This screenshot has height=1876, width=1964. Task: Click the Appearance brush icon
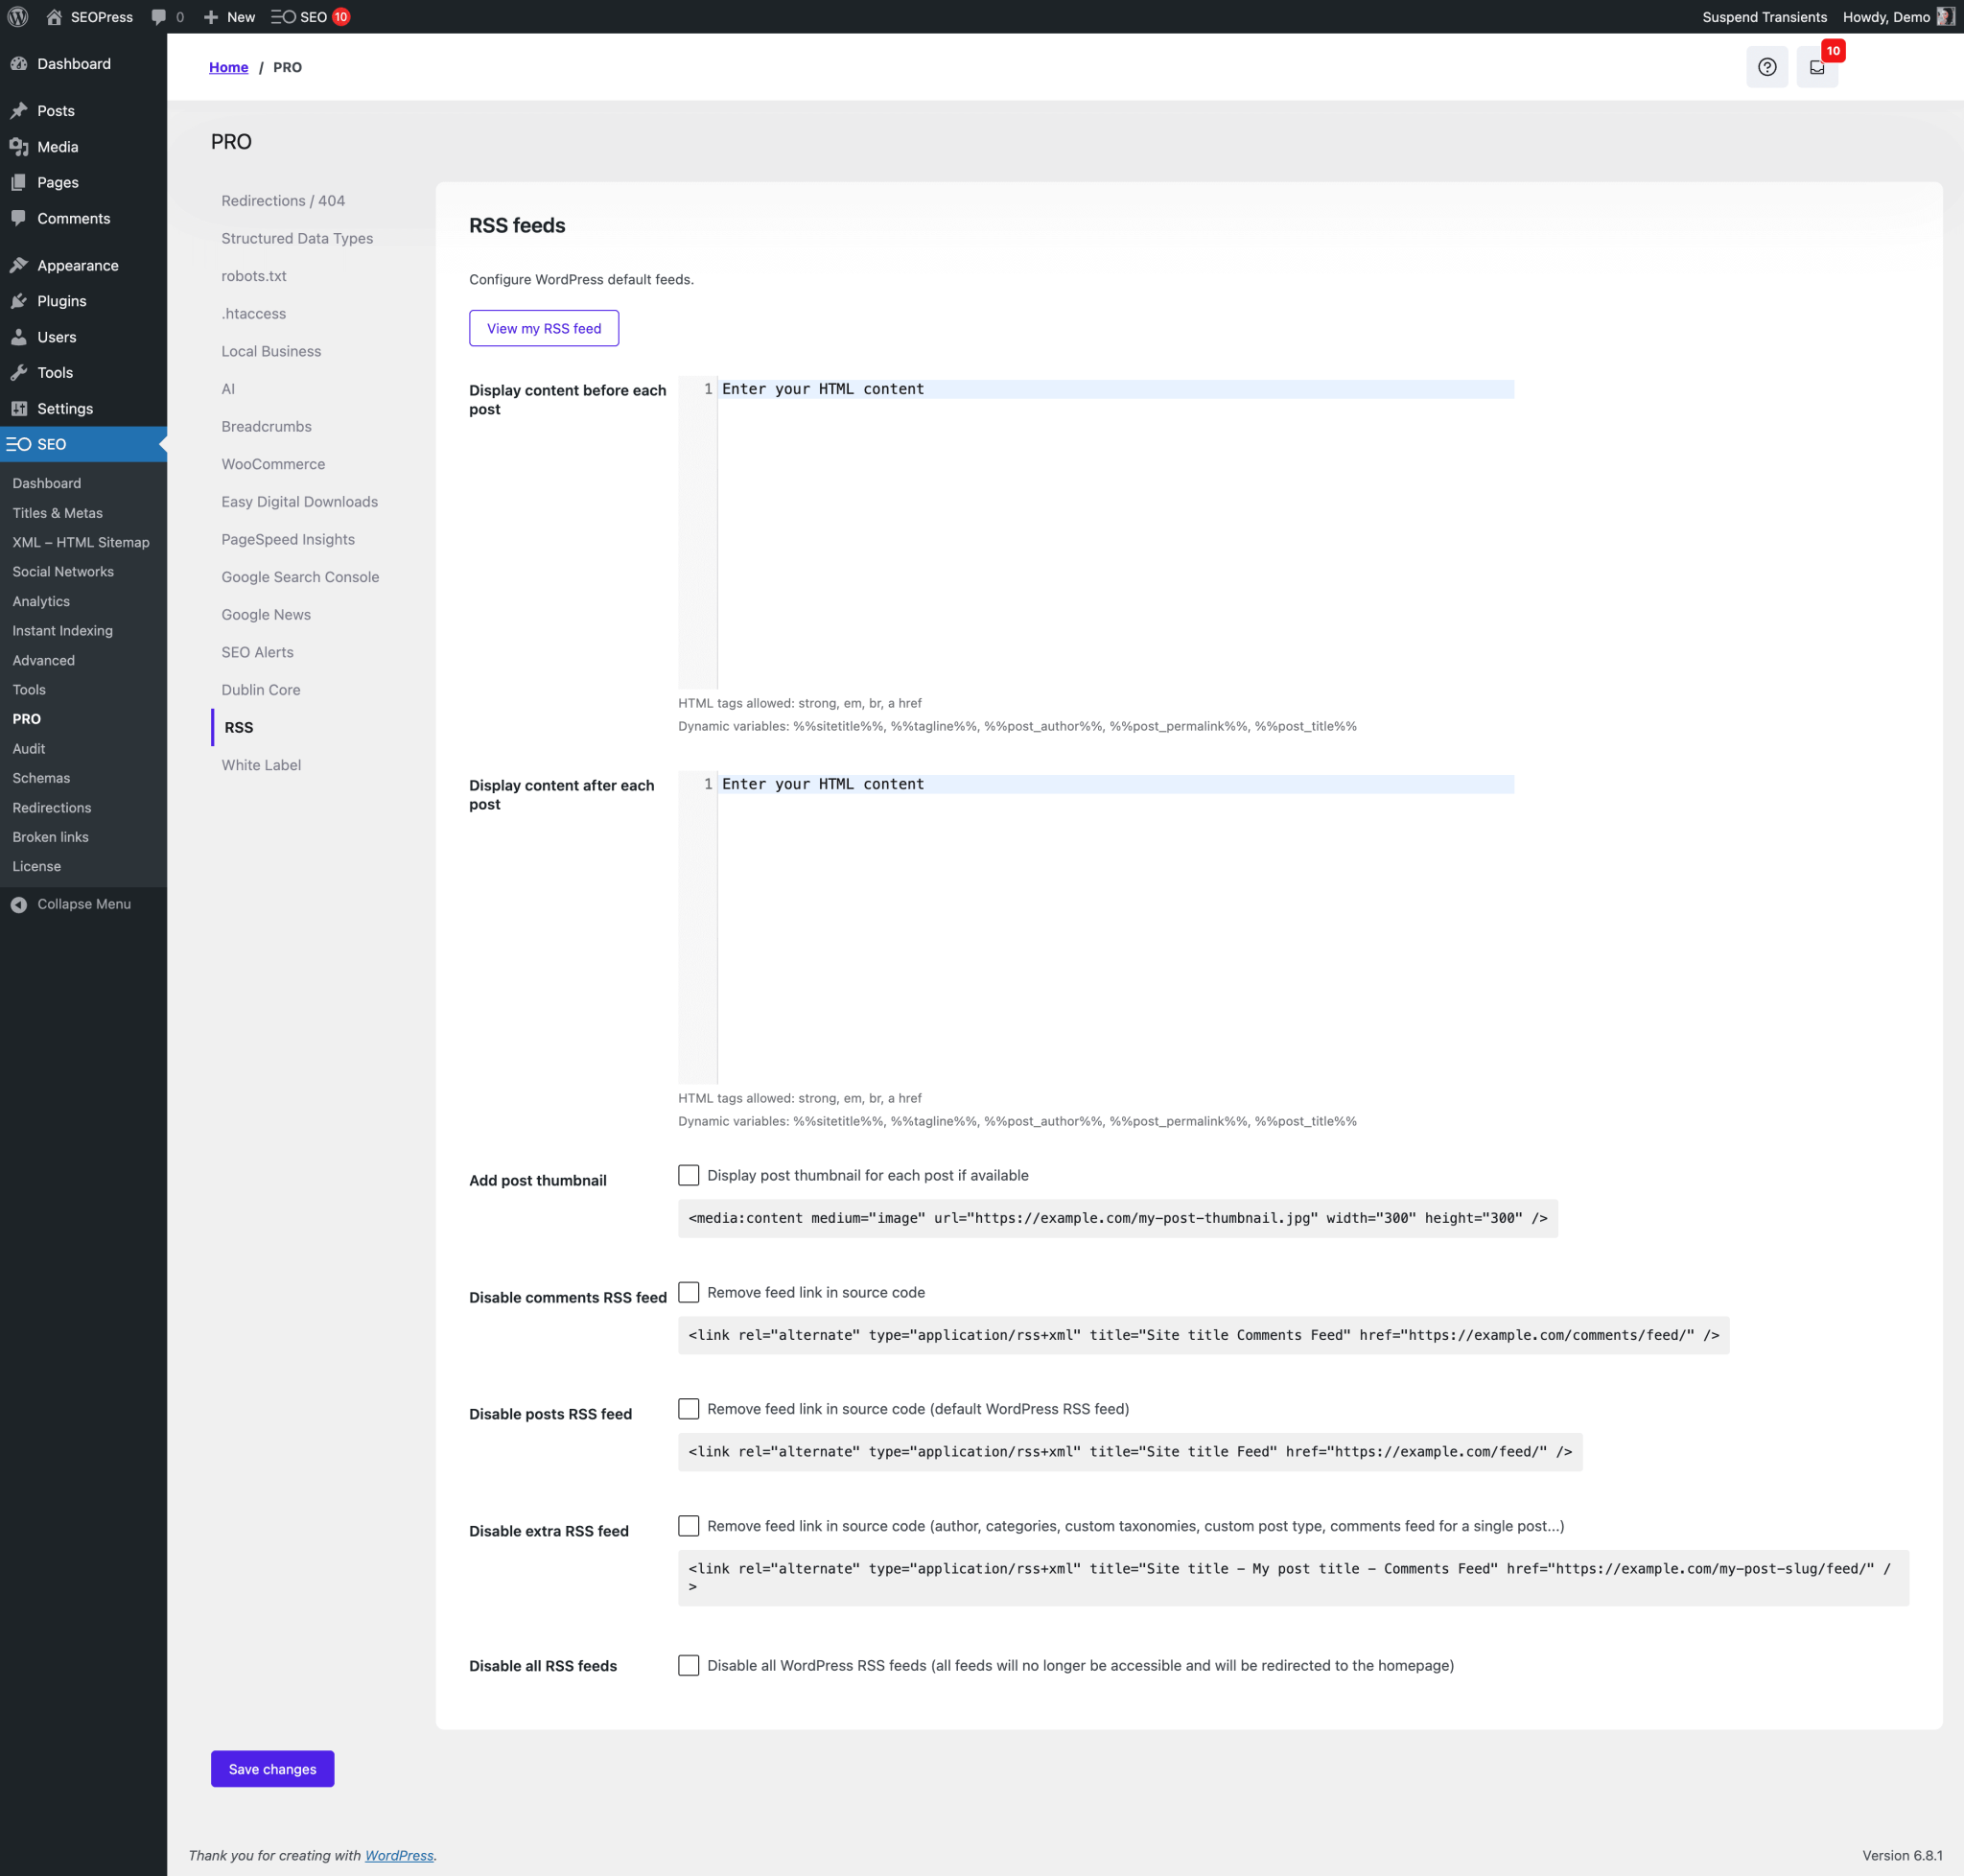[19, 265]
